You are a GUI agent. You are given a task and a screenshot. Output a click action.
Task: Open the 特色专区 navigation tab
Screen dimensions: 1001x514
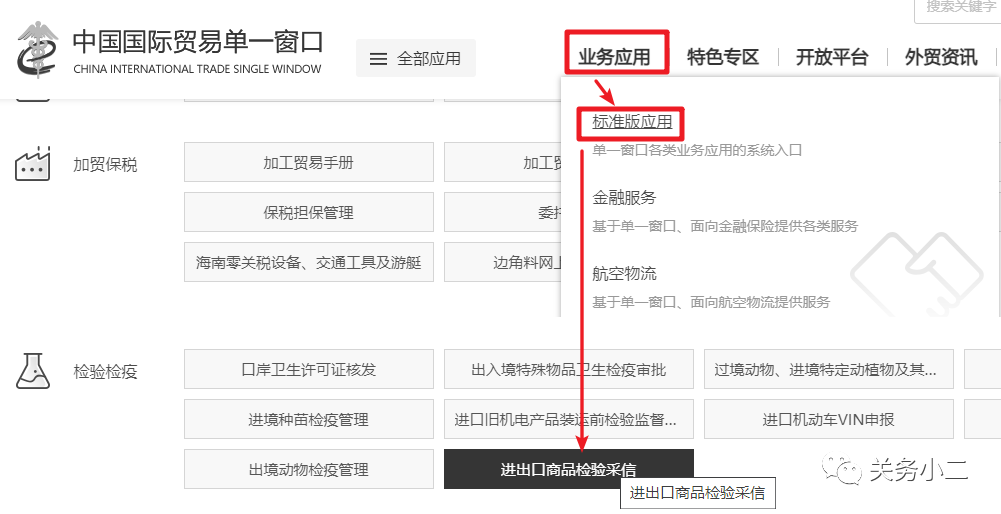tap(723, 57)
